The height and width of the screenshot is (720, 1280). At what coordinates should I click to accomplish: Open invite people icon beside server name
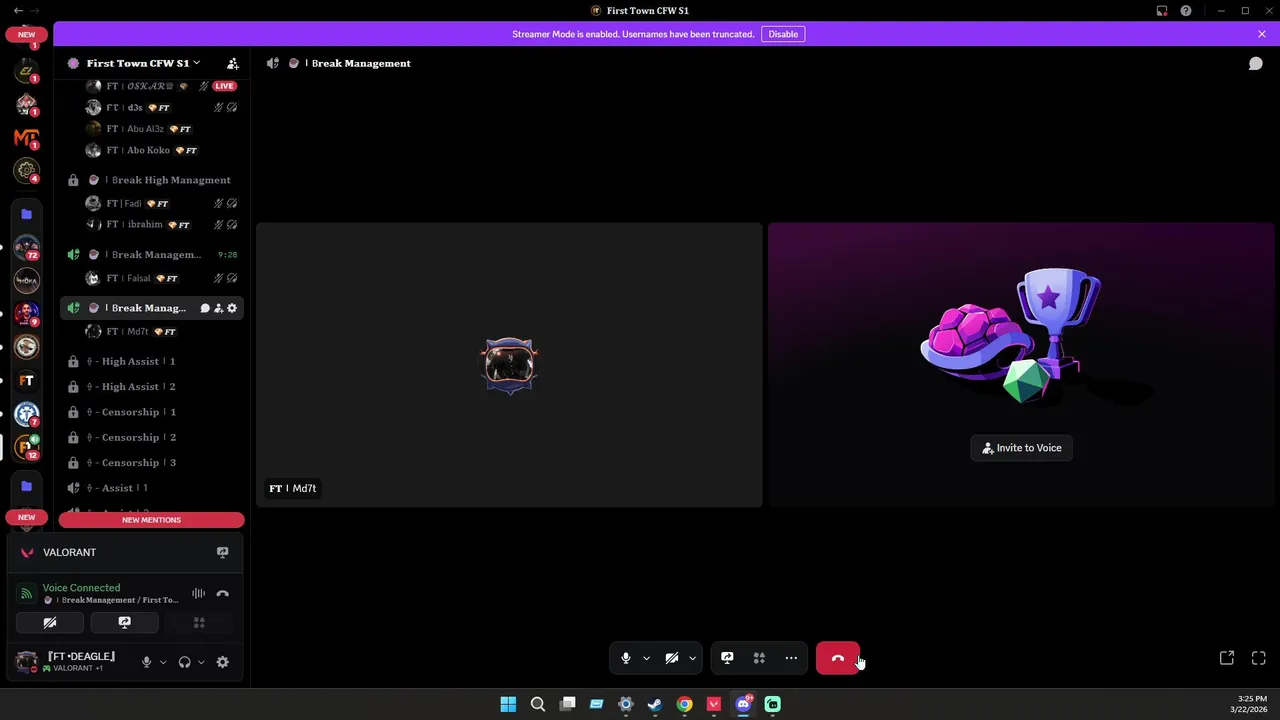(233, 63)
